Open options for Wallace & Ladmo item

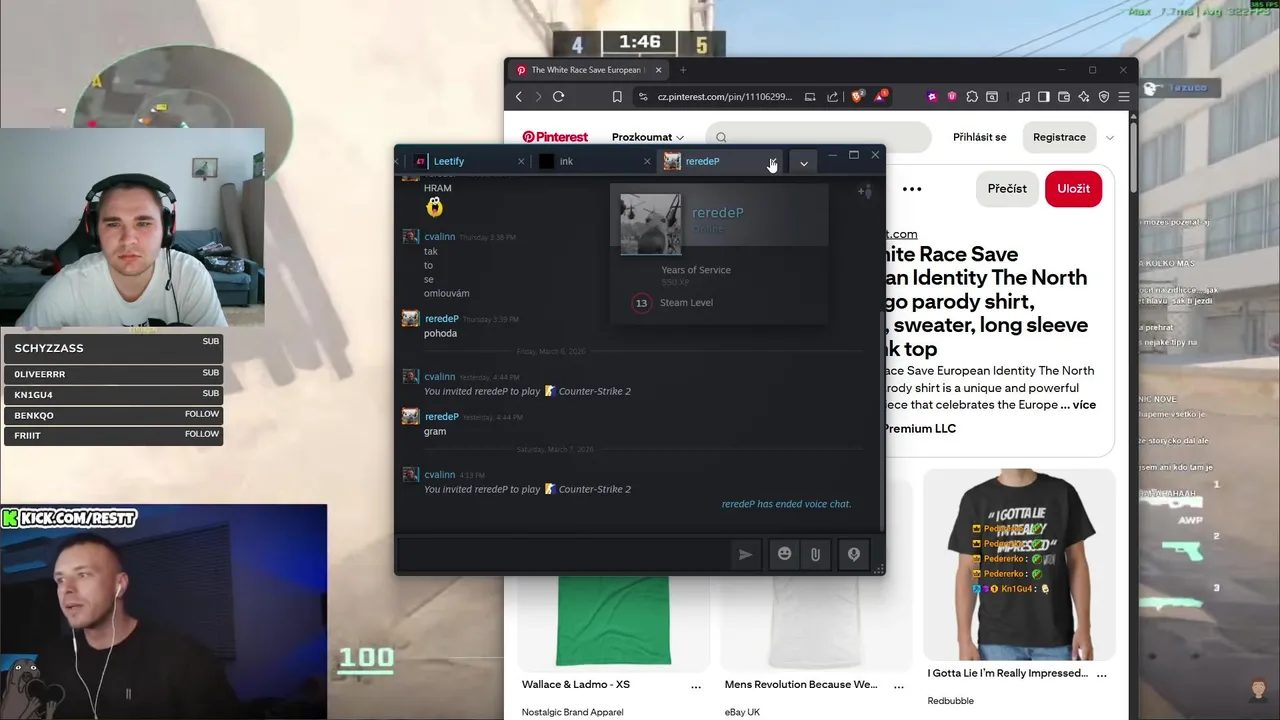(x=696, y=686)
